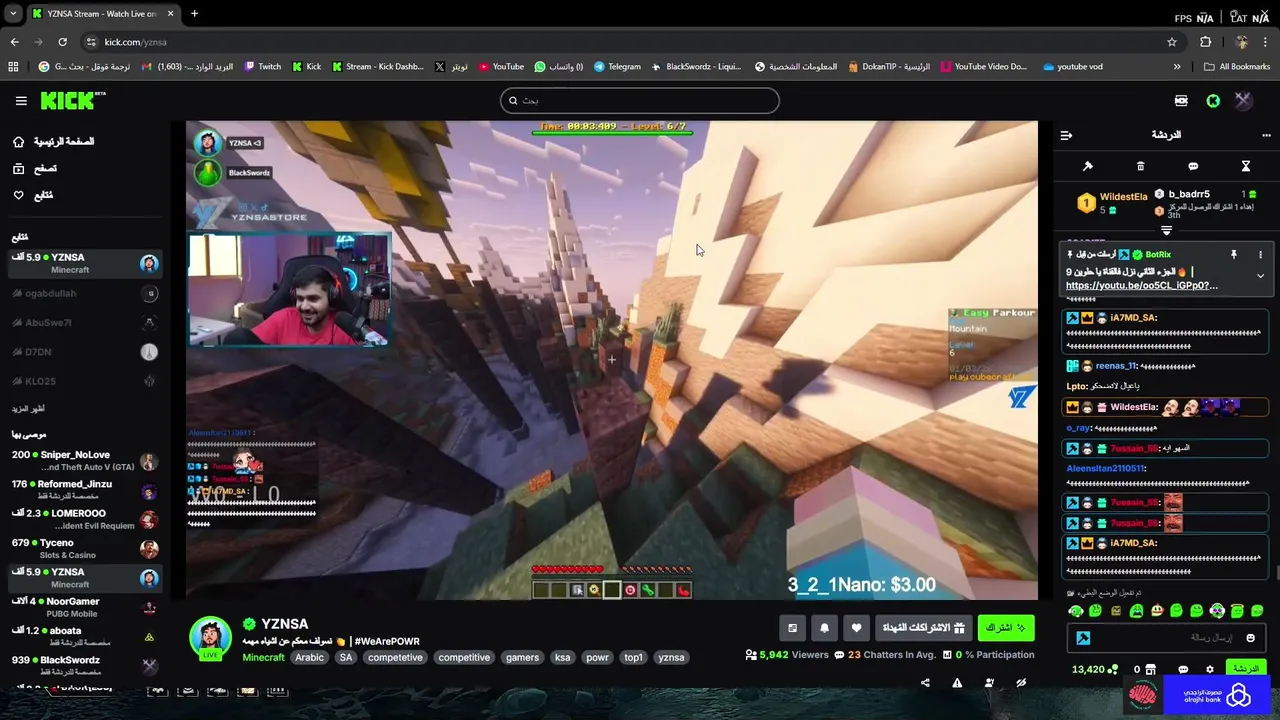
Task: Open Home page in sidebar
Action: [x=56, y=142]
